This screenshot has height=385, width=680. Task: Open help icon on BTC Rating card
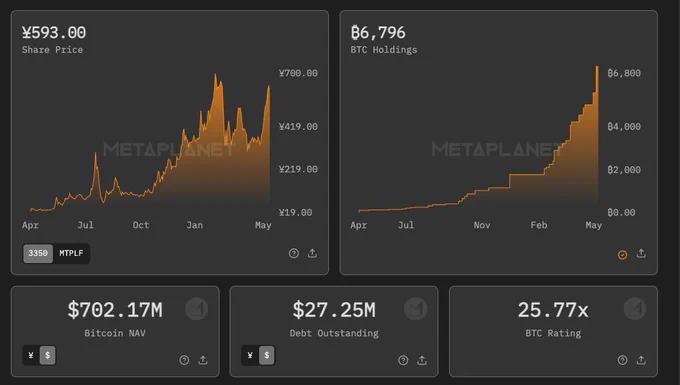click(x=622, y=360)
